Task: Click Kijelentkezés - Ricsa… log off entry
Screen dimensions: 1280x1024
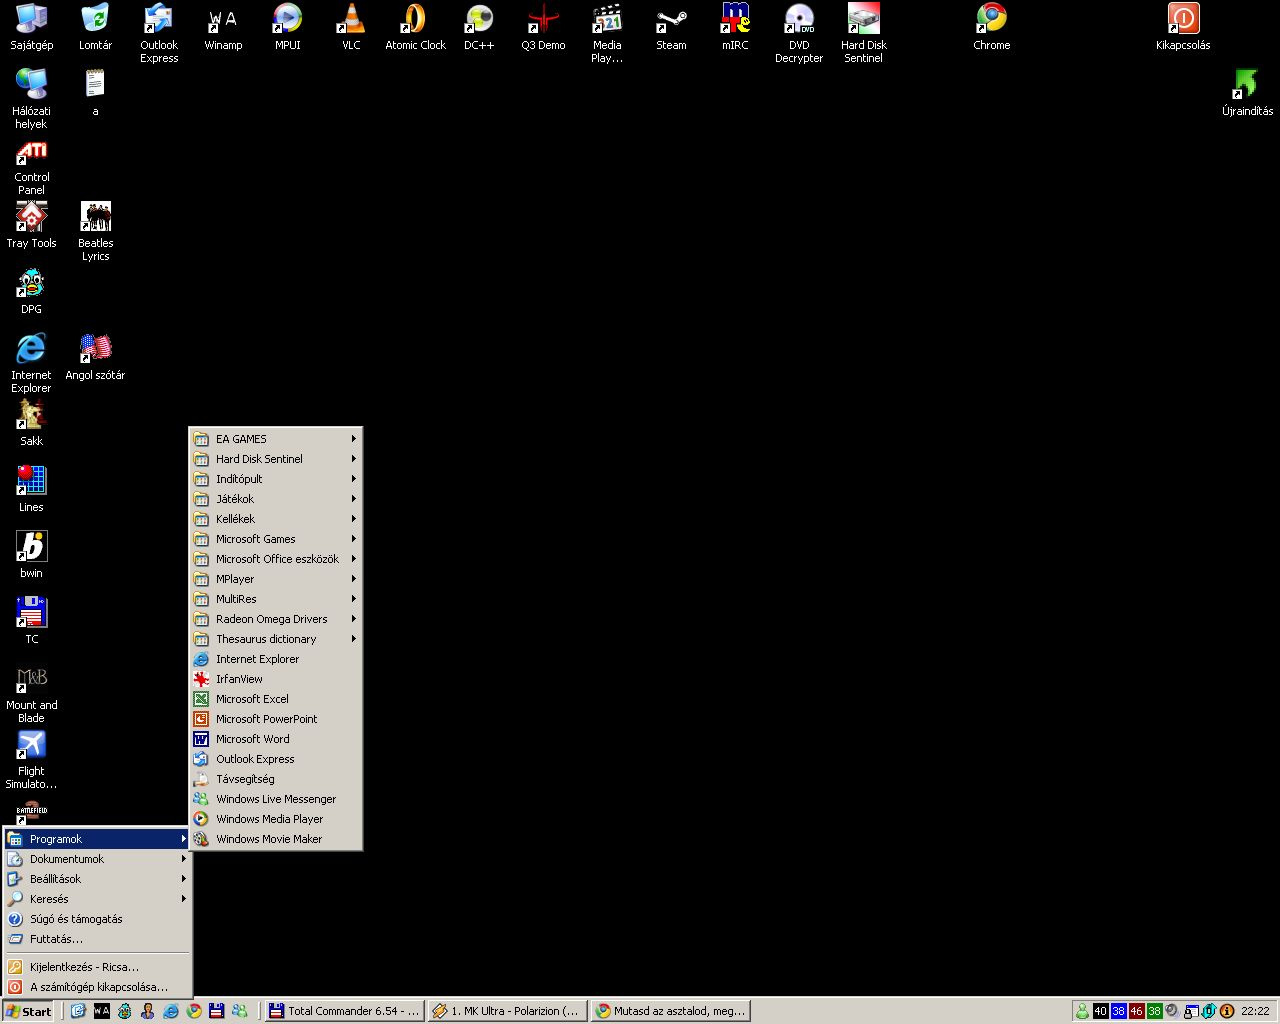Action: 97,967
